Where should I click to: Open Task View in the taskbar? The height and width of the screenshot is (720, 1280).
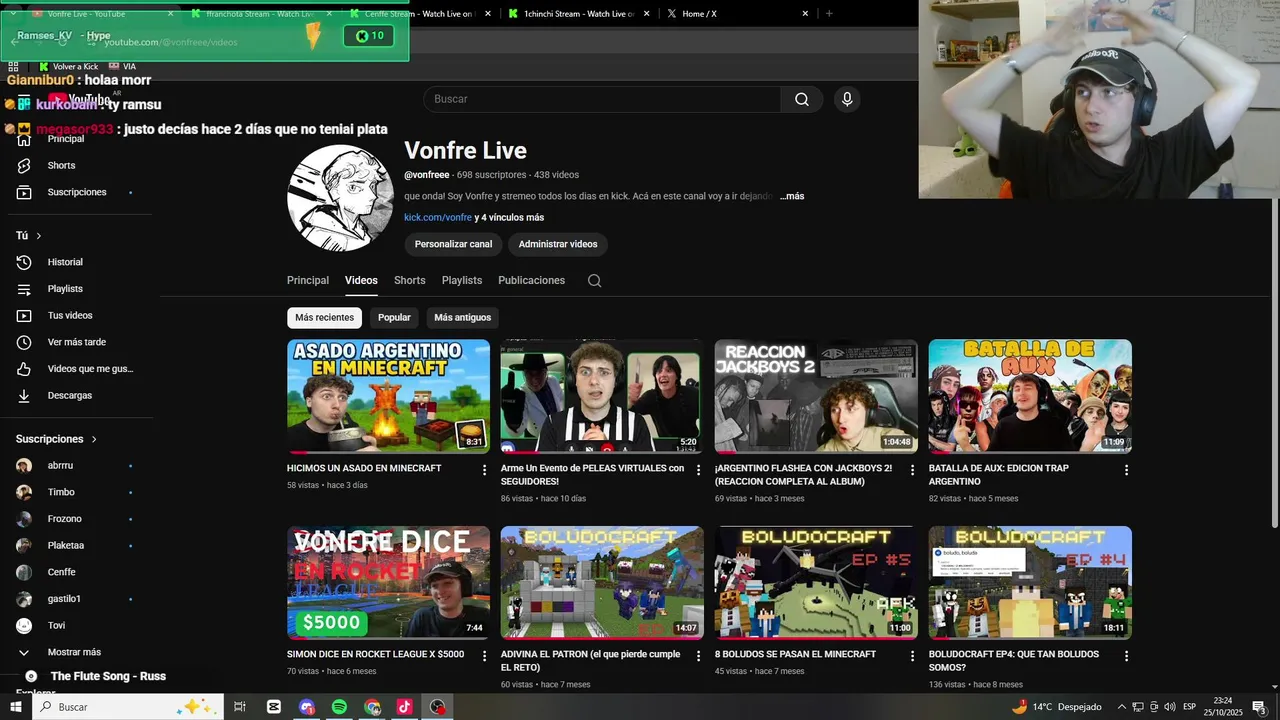tap(240, 707)
